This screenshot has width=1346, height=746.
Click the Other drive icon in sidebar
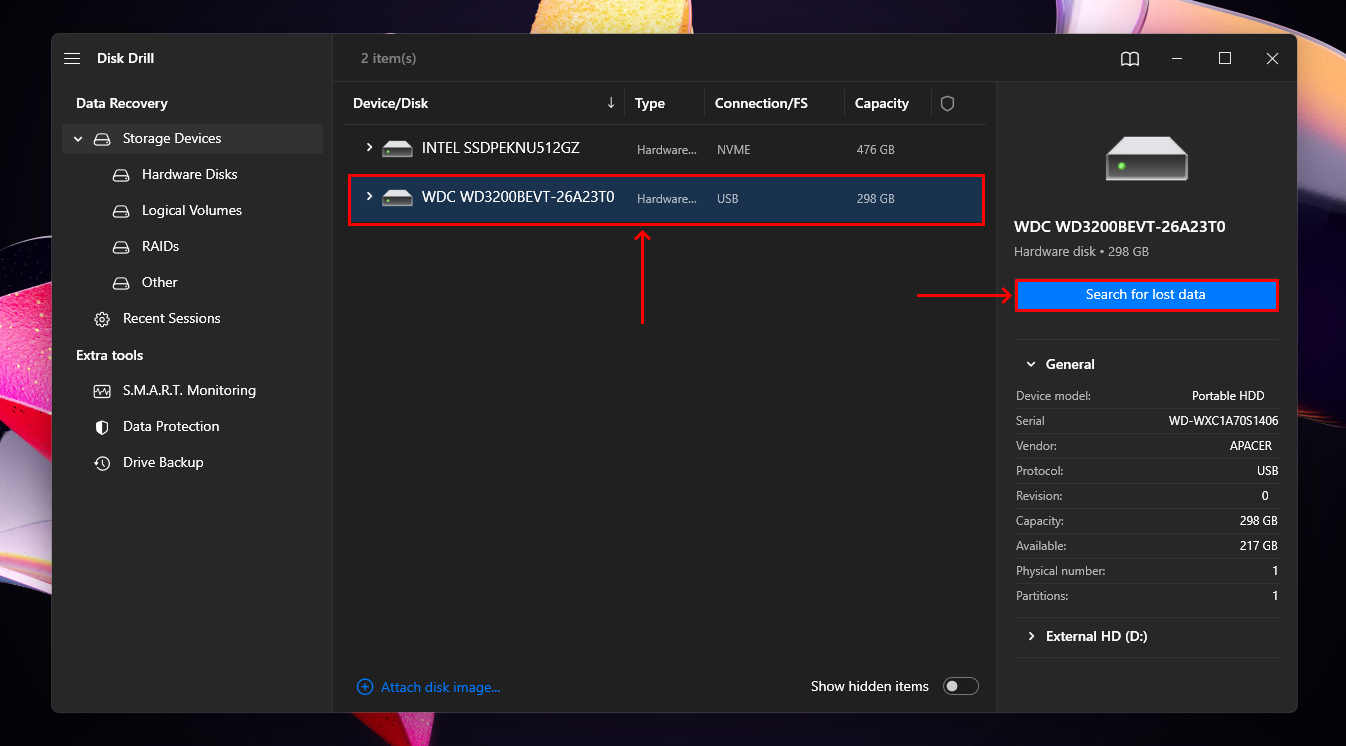(121, 283)
